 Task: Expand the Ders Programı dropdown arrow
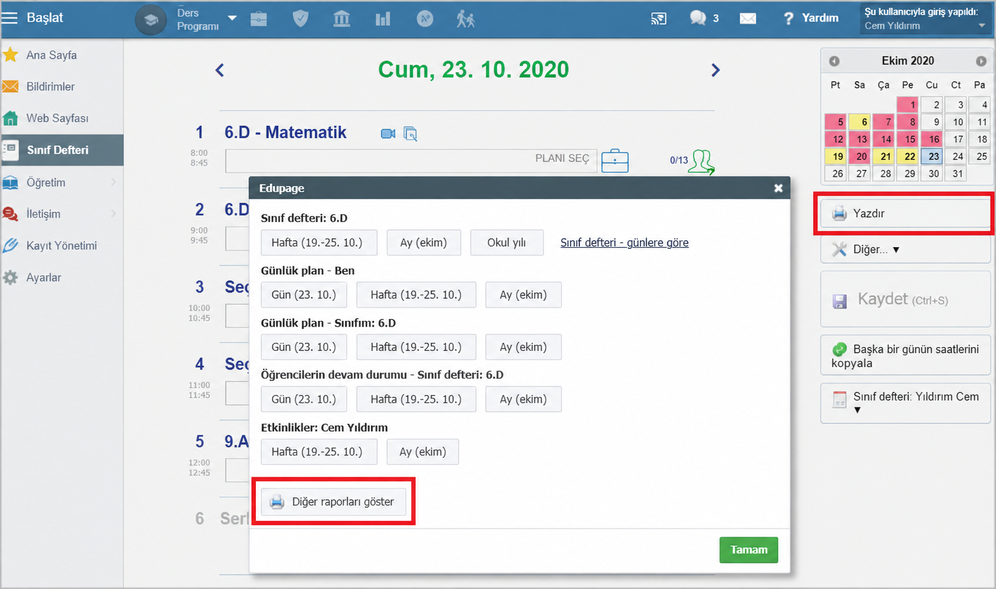tap(232, 18)
